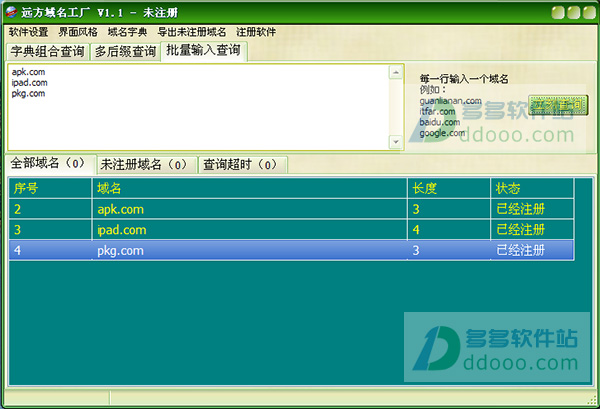
Task: Click the app icon in the title bar
Action: tap(11, 12)
